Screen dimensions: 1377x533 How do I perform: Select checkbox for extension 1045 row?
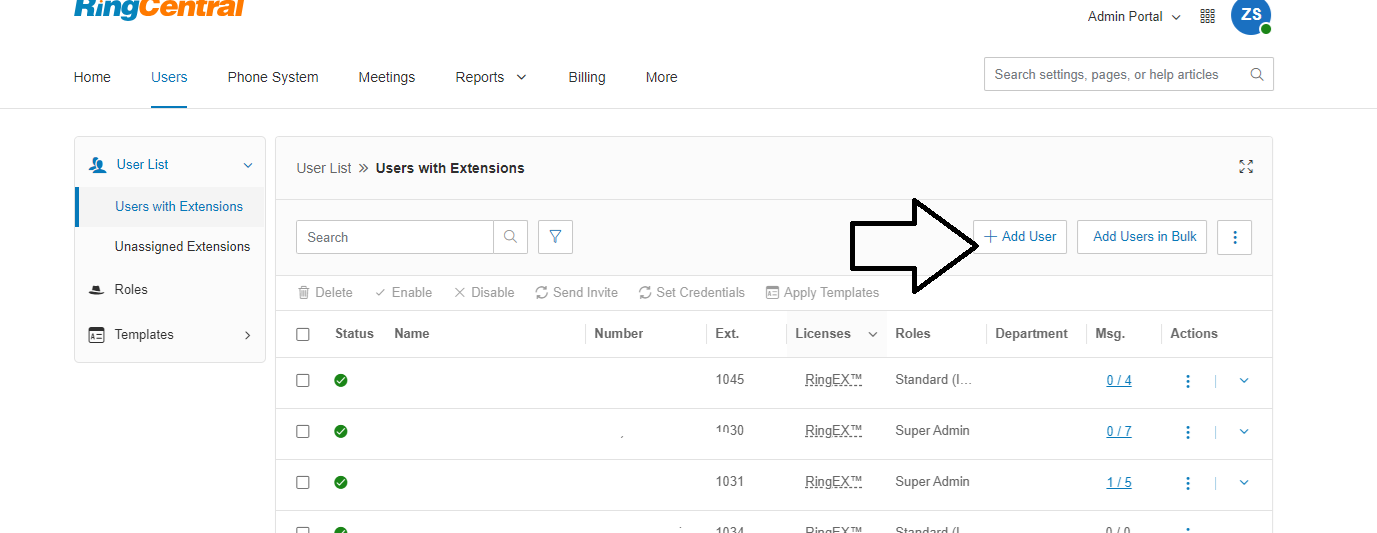click(x=303, y=381)
